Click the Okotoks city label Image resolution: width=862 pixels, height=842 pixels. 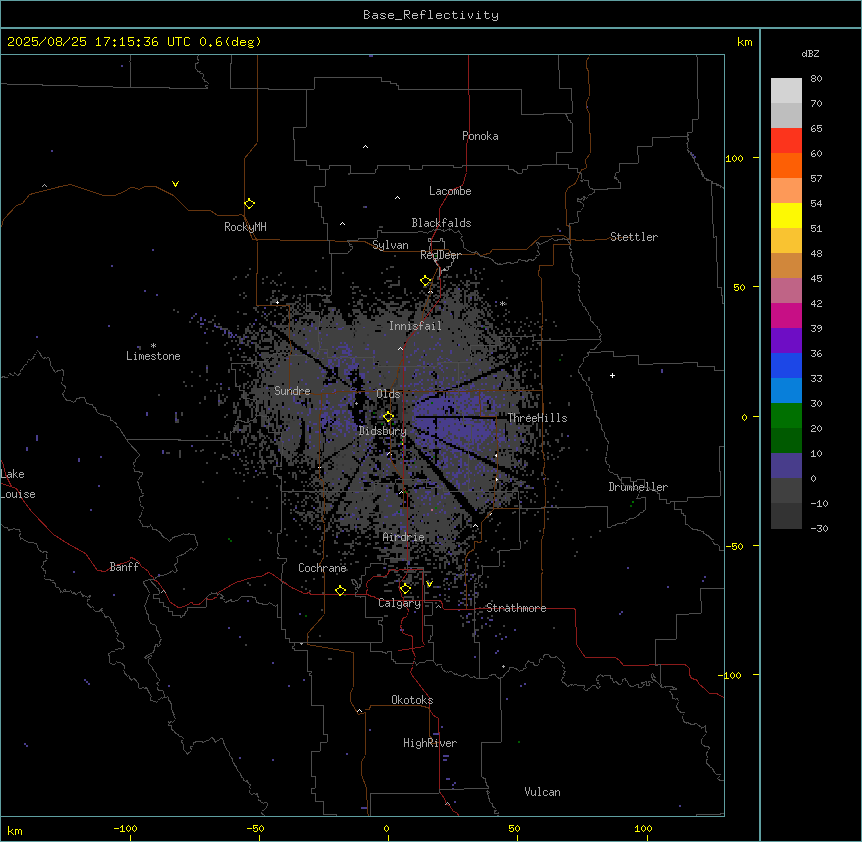[x=412, y=700]
